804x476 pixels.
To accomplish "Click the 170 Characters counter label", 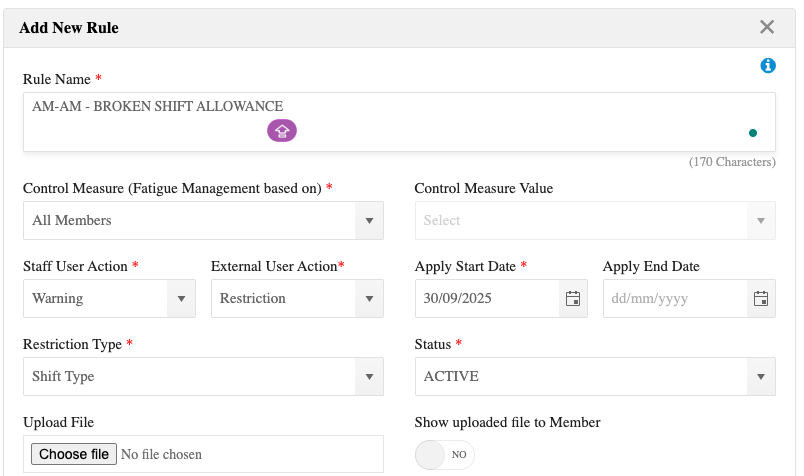I will 732,162.
